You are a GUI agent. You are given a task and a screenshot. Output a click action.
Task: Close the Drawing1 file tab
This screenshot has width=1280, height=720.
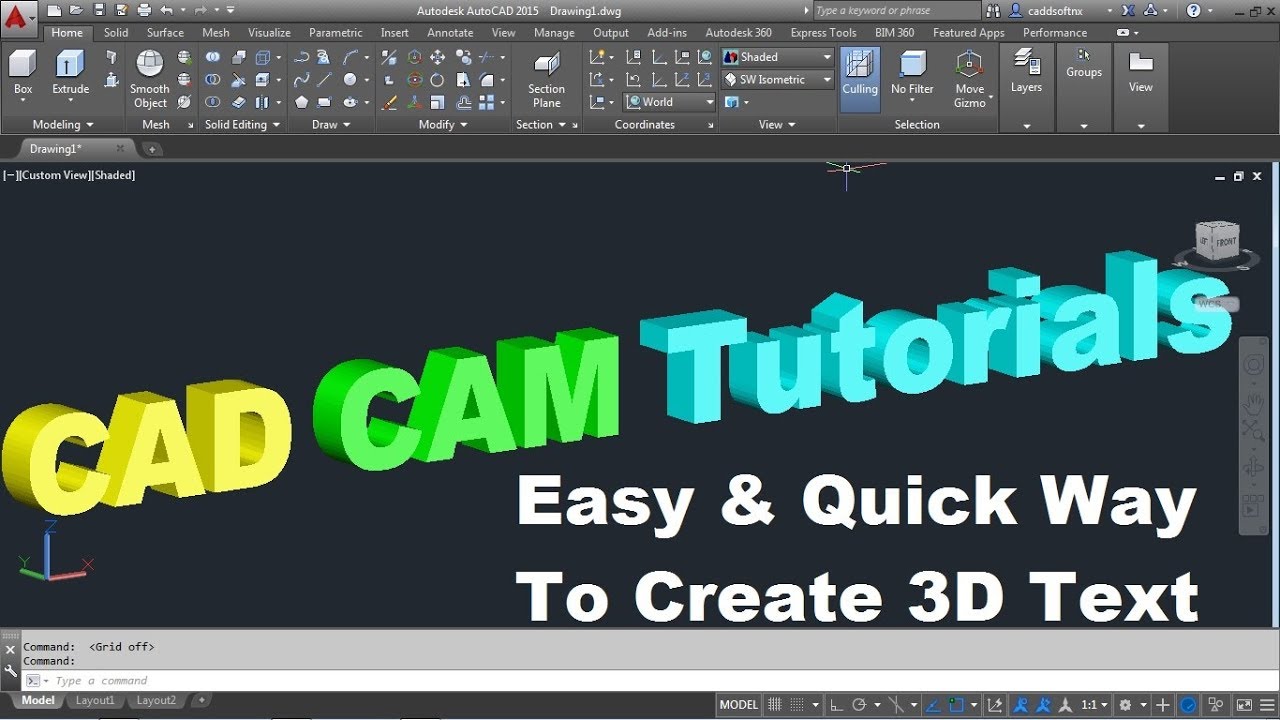pos(120,149)
